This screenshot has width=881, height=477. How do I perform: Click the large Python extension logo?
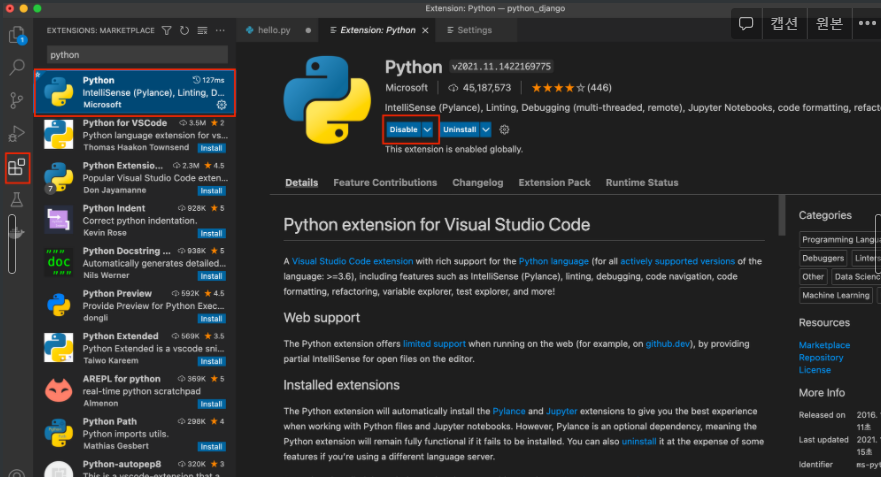[328, 100]
